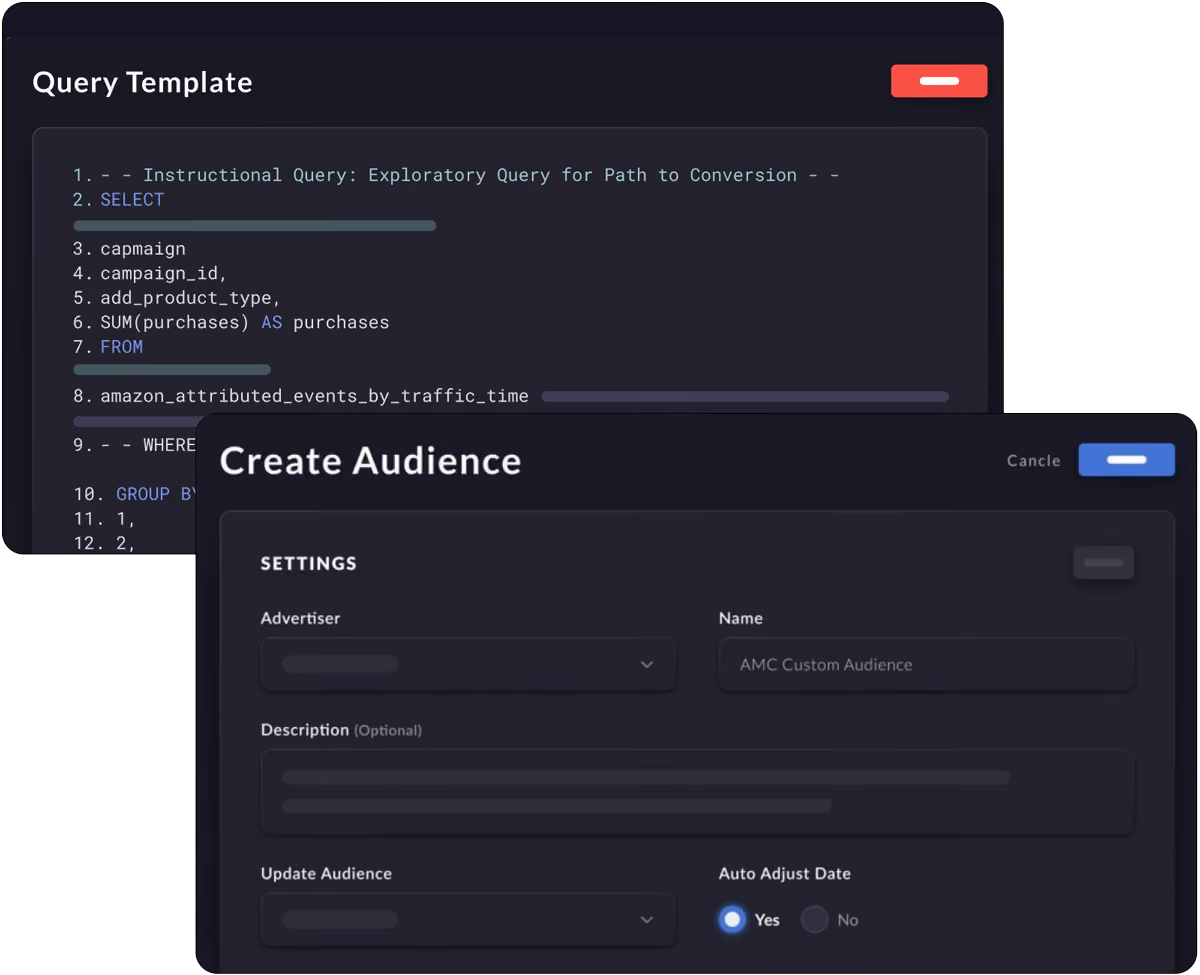Click 'add_product_type,' on query line 5
The width and height of the screenshot is (1200, 975).
(x=190, y=298)
